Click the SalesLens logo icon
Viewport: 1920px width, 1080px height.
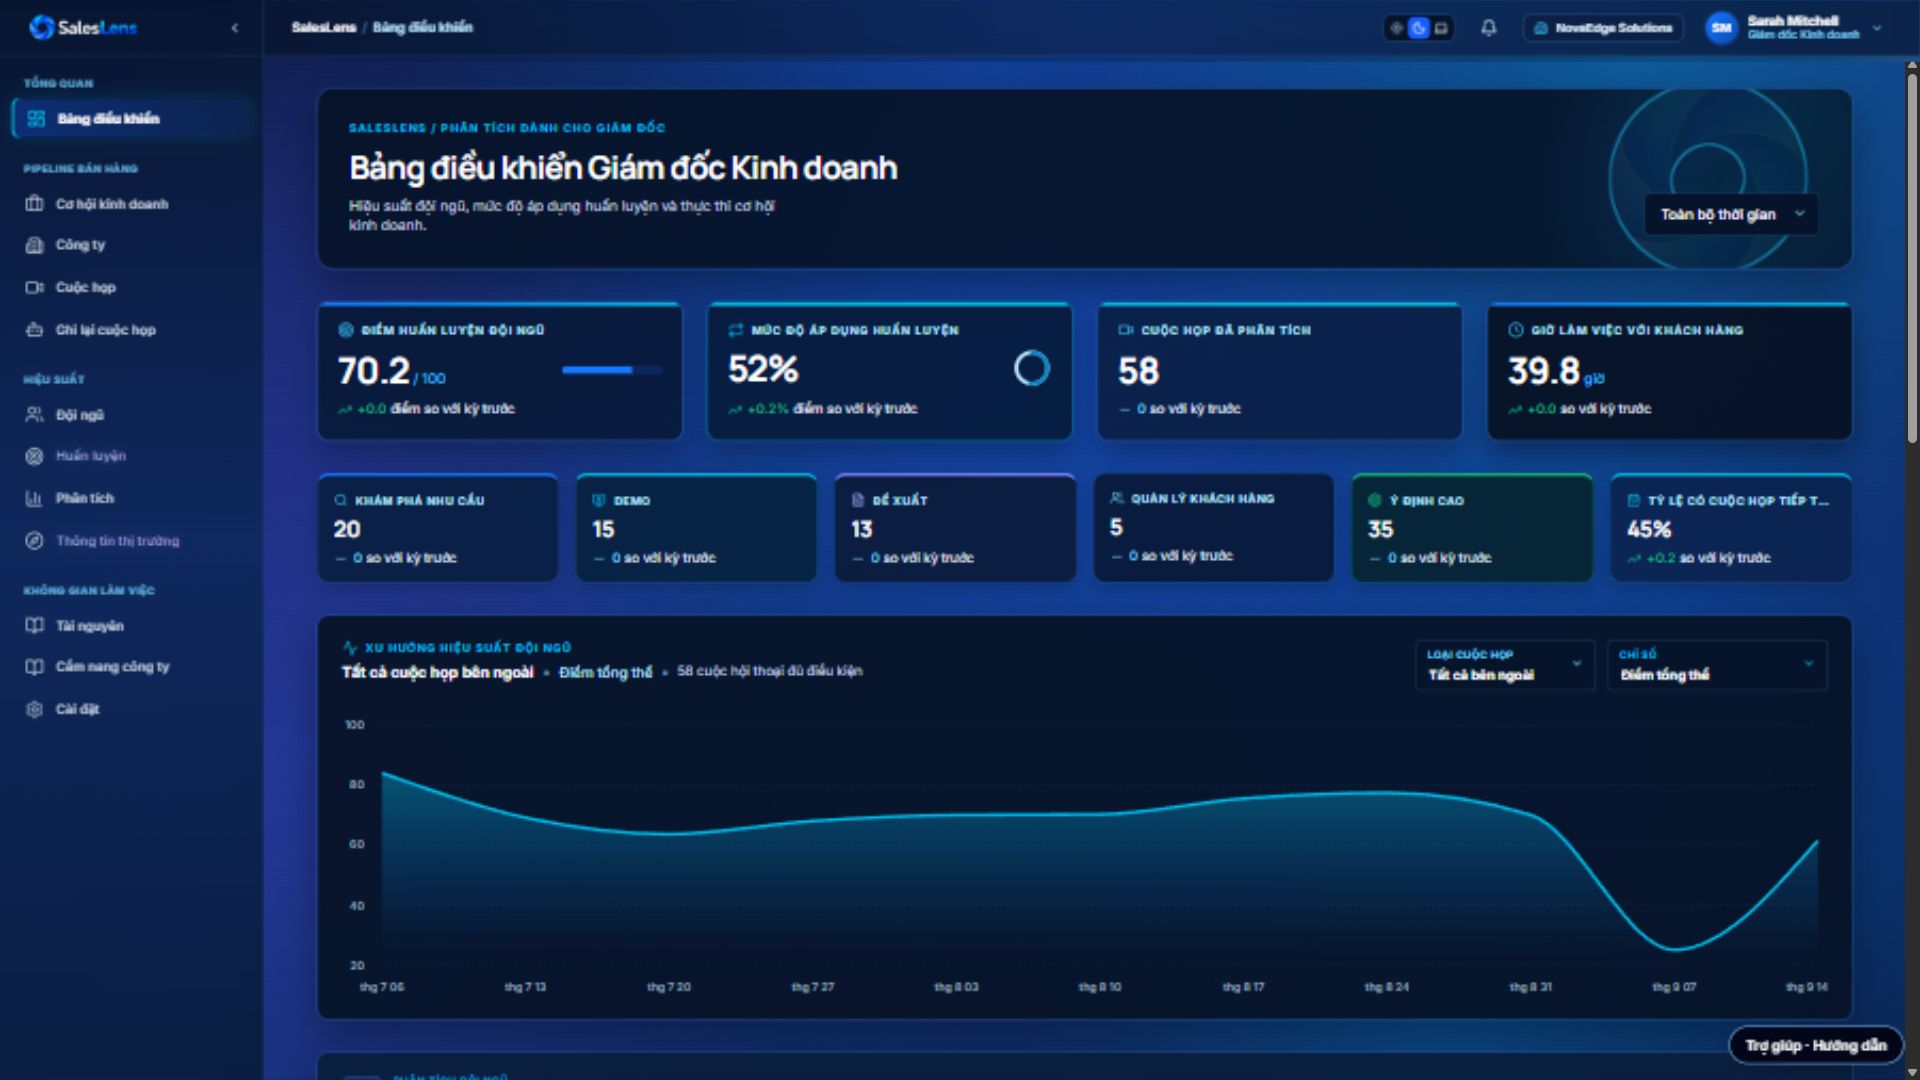point(41,28)
